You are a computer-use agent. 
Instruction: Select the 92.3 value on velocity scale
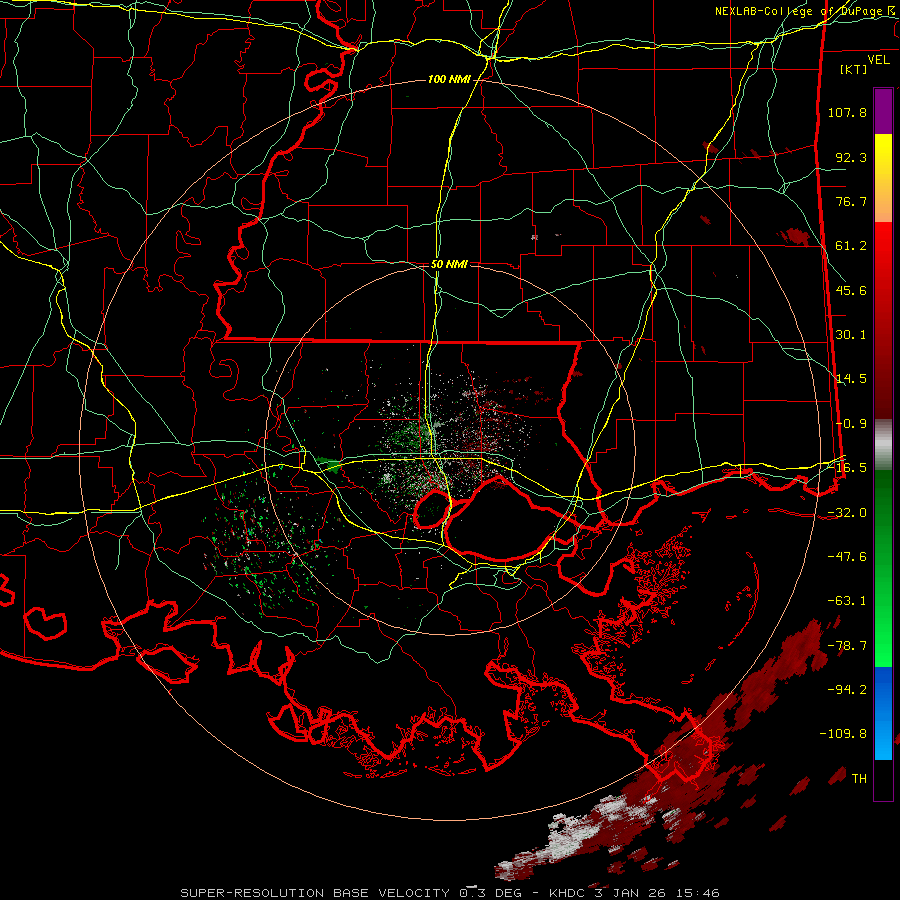tap(851, 157)
